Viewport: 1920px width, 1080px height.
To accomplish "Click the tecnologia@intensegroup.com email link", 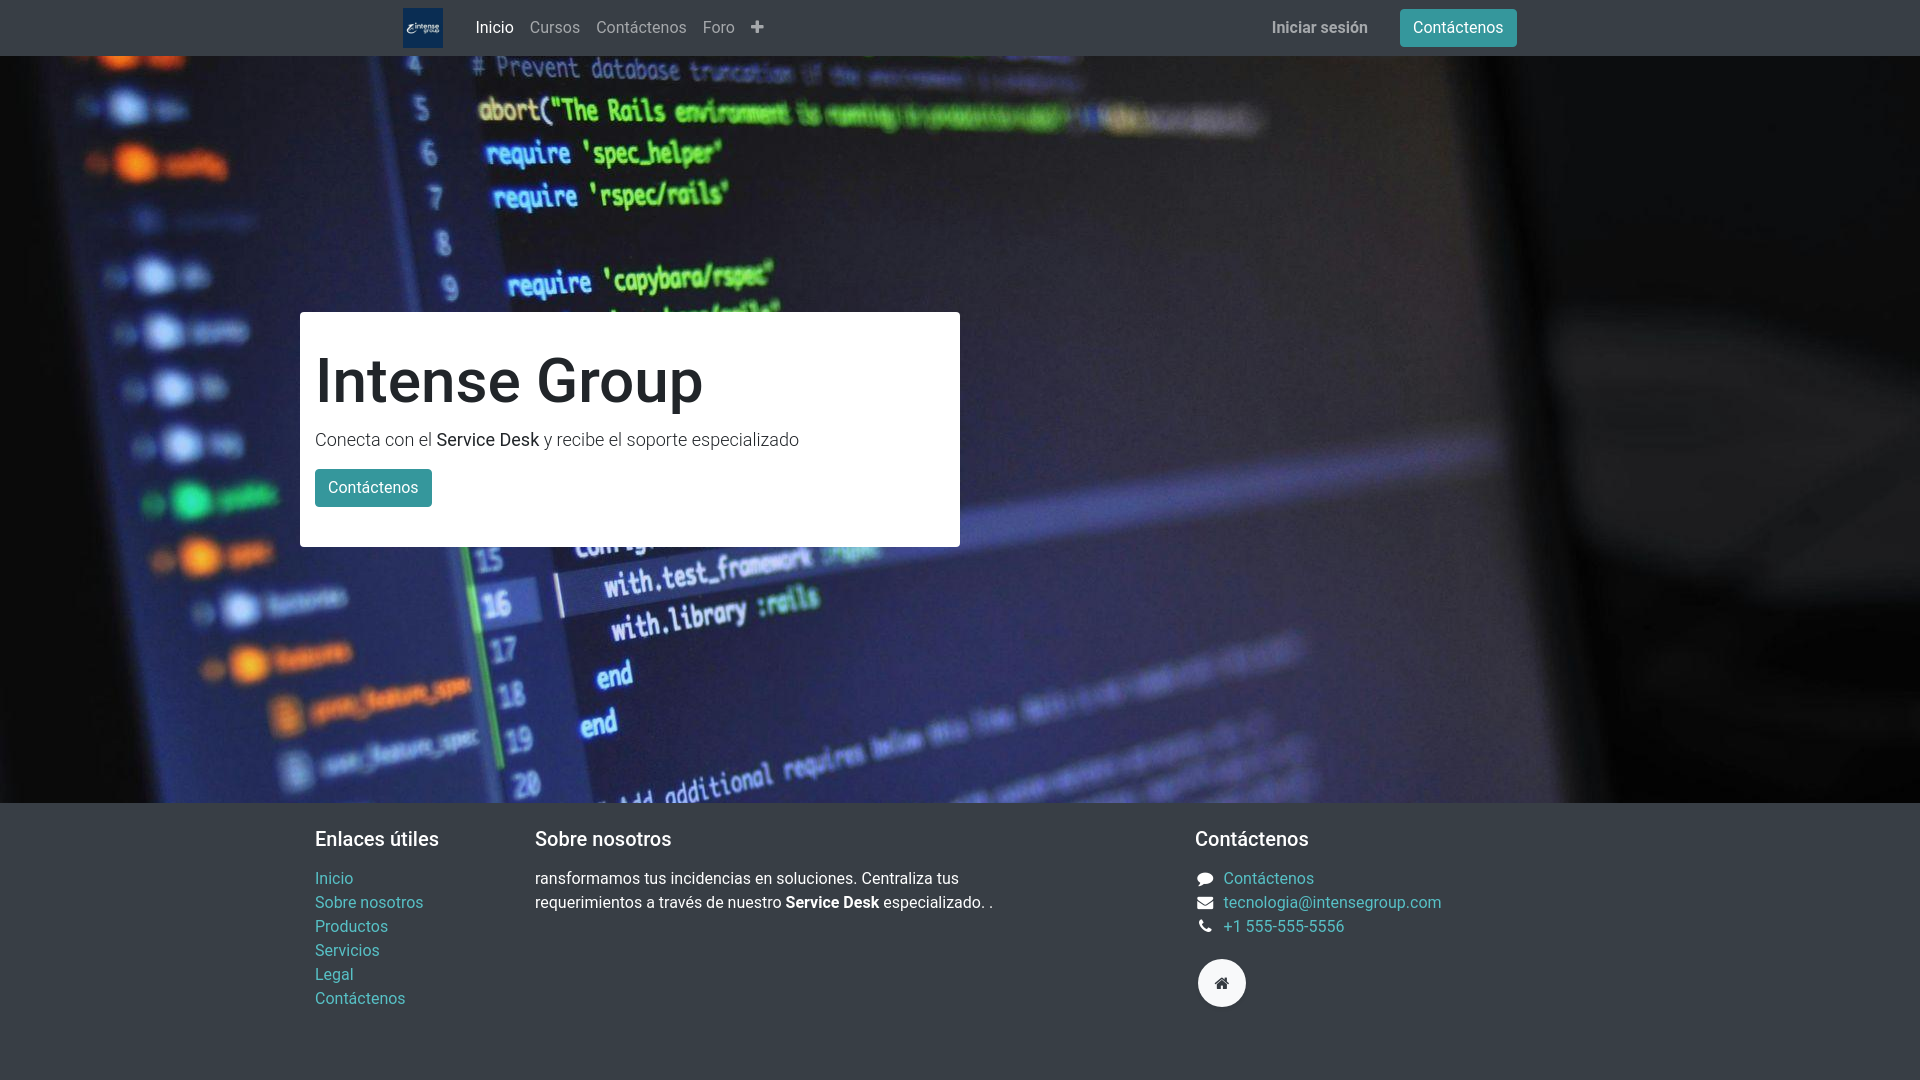I will pos(1332,903).
